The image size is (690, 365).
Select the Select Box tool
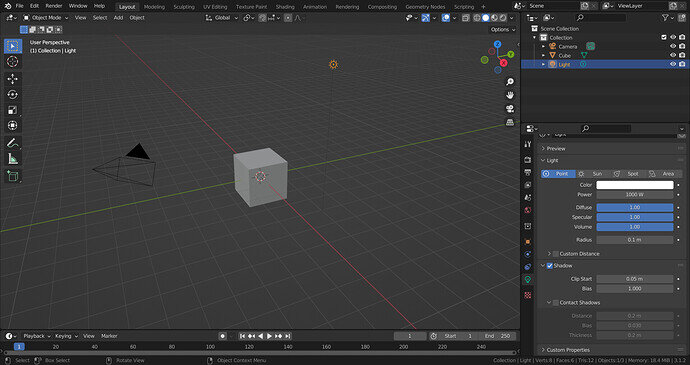click(x=13, y=46)
